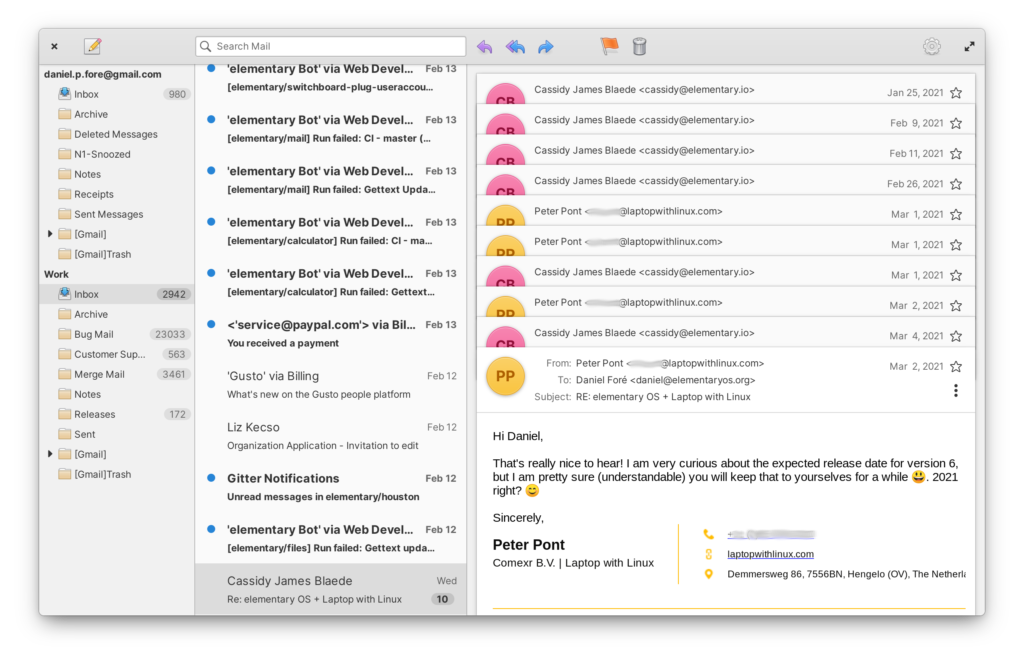Click the Forward arrow icon
This screenshot has width=1024, height=665.
coord(546,46)
